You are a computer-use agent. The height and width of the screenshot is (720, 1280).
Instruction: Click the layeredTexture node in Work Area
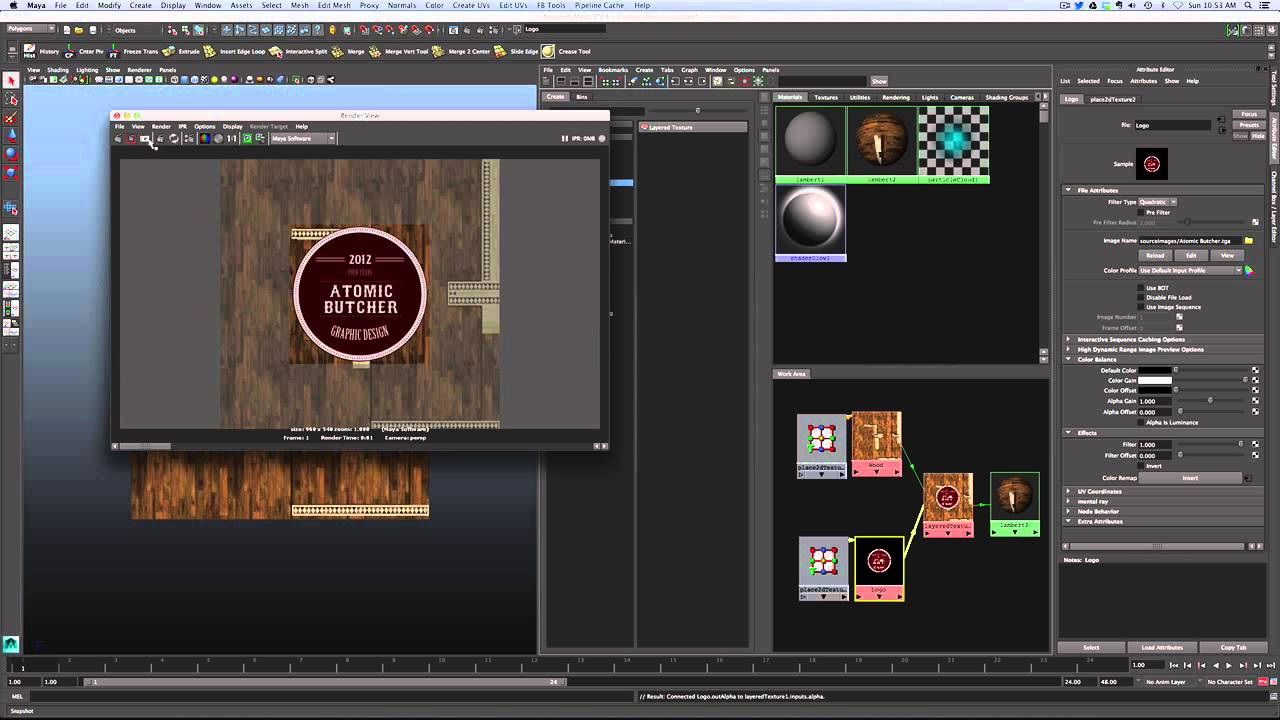948,504
